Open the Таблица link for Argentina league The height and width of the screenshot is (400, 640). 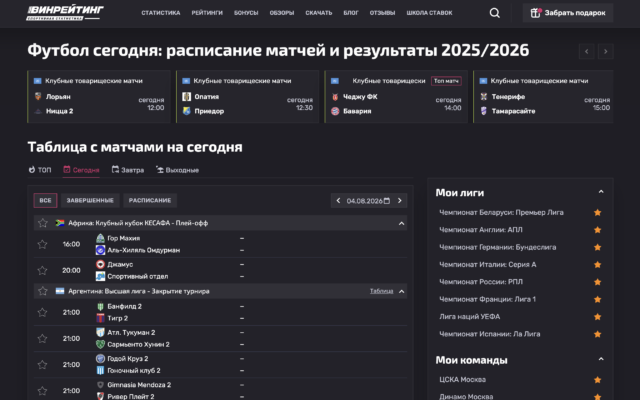[382, 291]
